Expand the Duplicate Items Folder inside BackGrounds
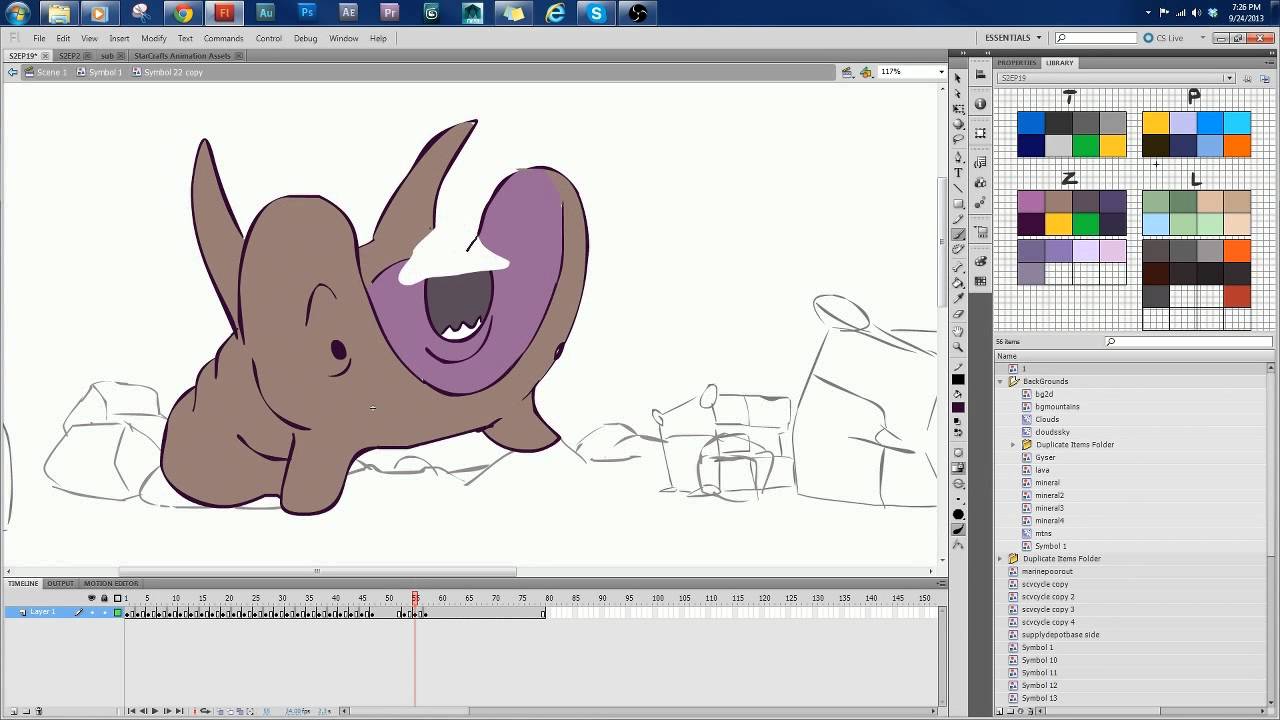Image resolution: width=1280 pixels, height=720 pixels. pyautogui.click(x=1013, y=444)
